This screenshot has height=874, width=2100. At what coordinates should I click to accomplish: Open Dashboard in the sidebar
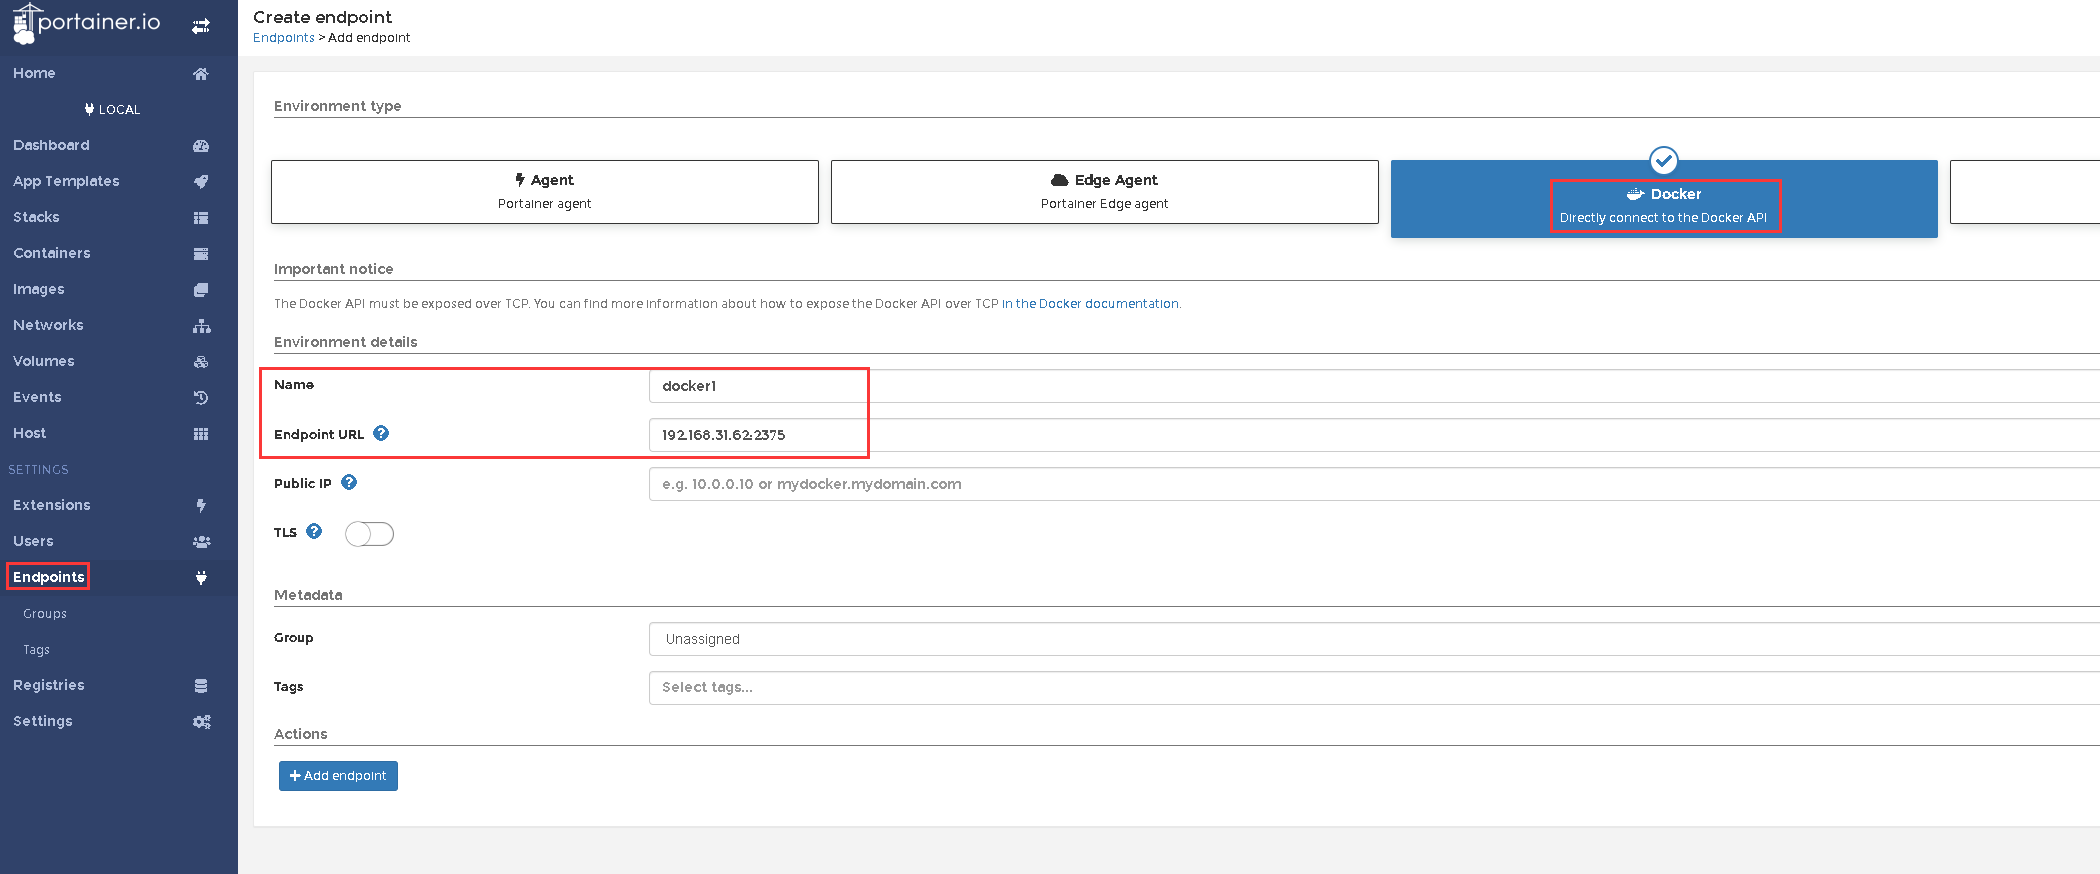pyautogui.click(x=51, y=145)
